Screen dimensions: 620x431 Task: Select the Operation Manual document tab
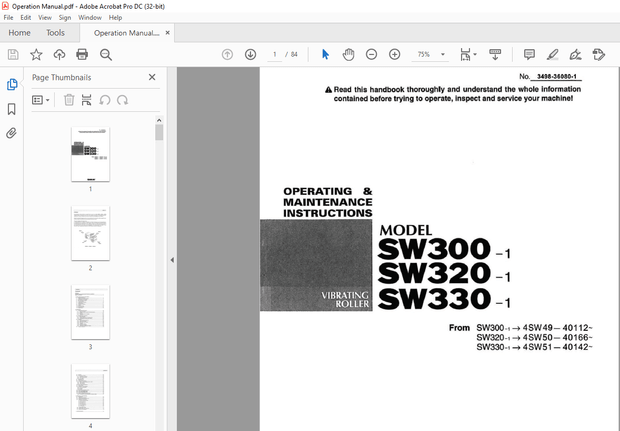coord(127,33)
